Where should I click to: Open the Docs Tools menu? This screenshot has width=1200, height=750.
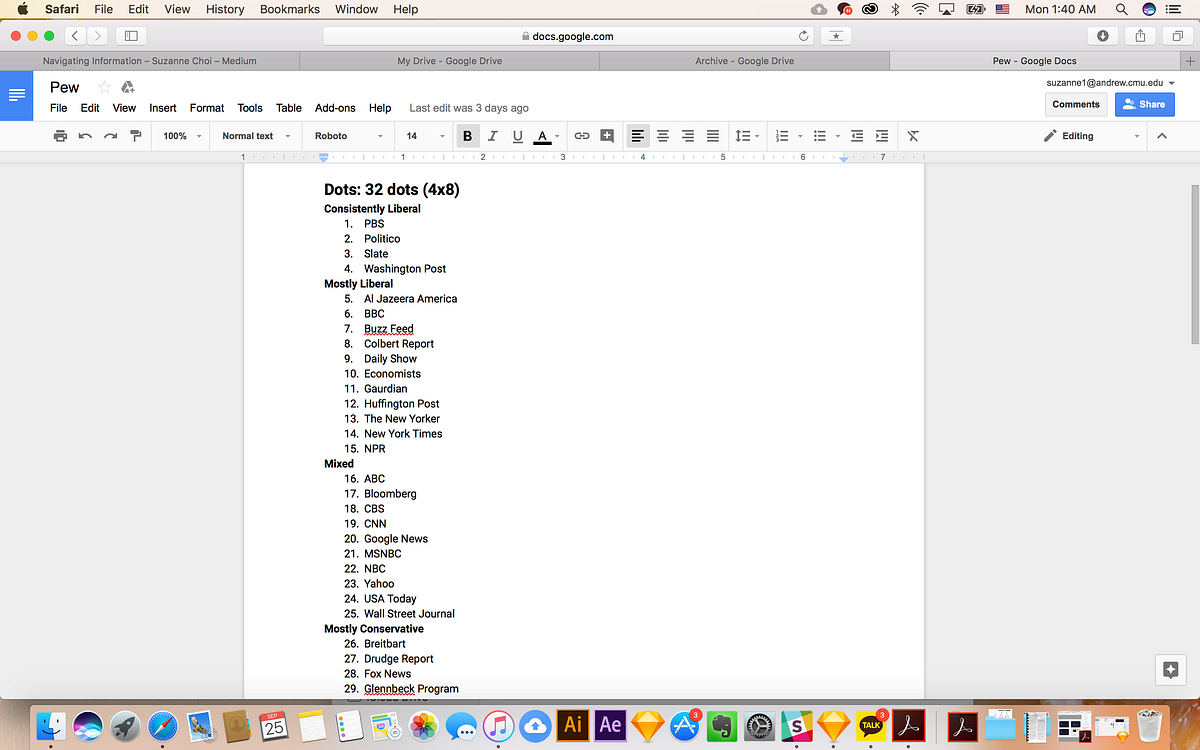tap(250, 108)
